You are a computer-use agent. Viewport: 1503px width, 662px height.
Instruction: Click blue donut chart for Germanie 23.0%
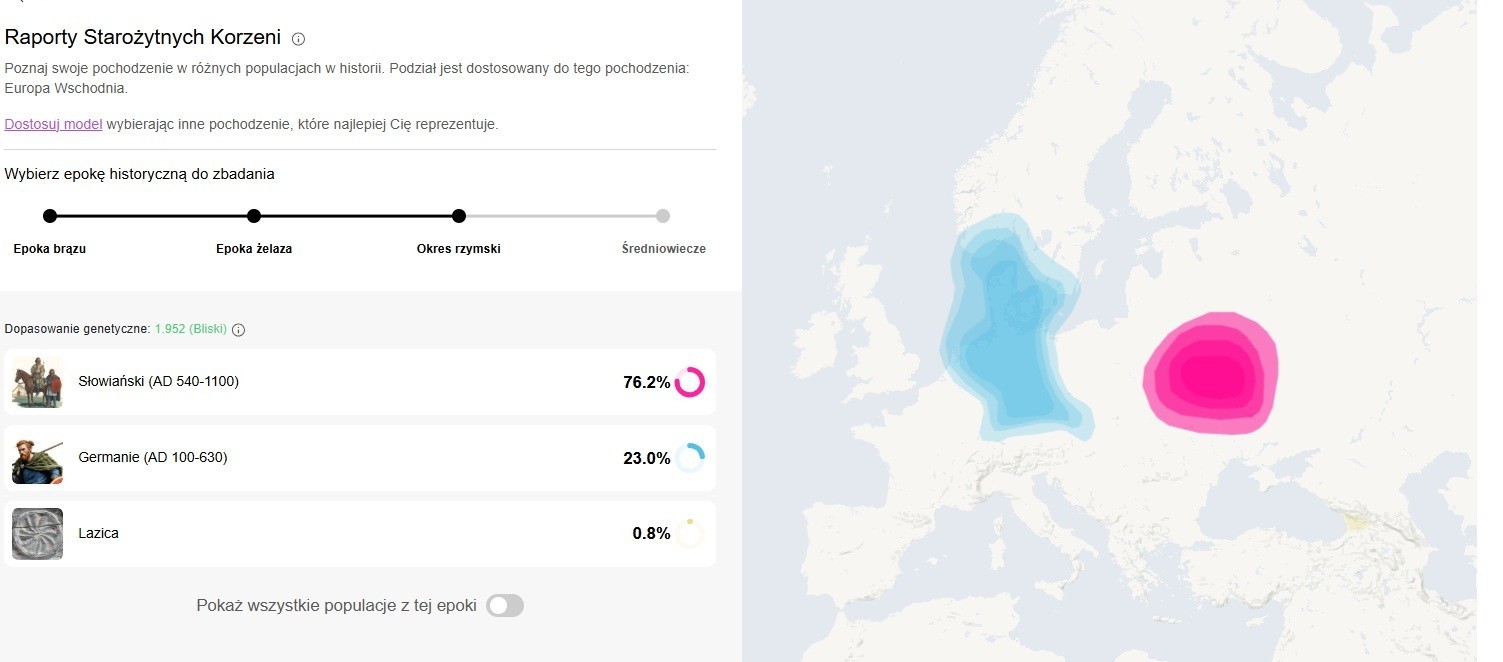[690, 458]
